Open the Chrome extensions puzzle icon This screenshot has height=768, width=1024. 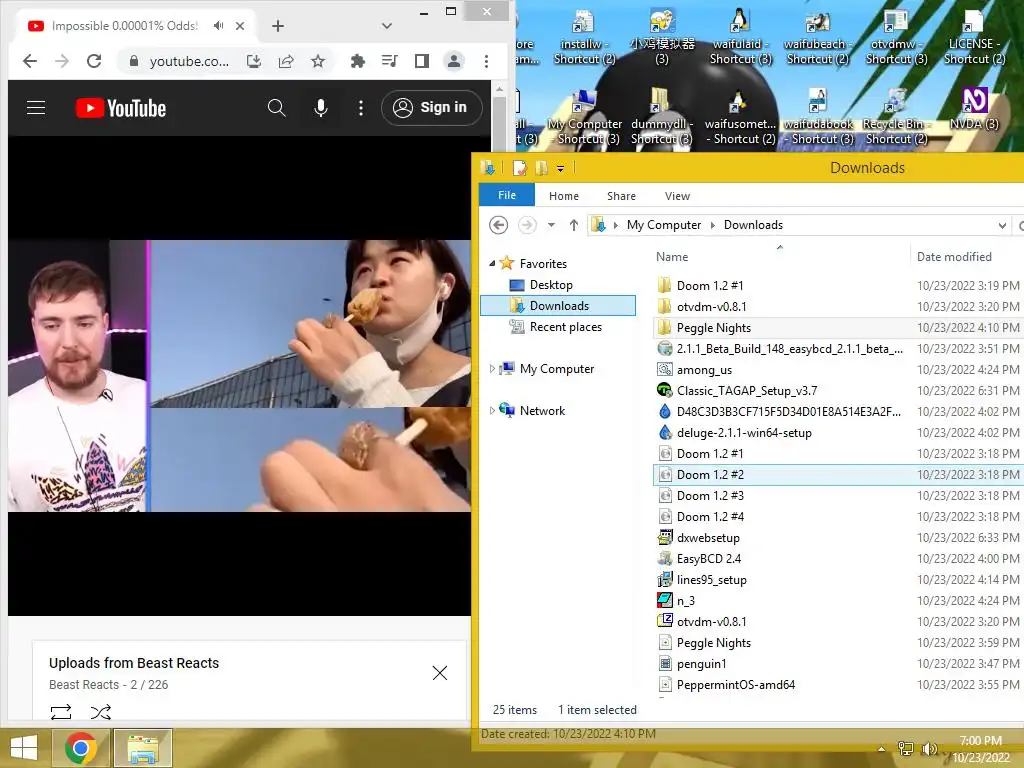pos(358,61)
